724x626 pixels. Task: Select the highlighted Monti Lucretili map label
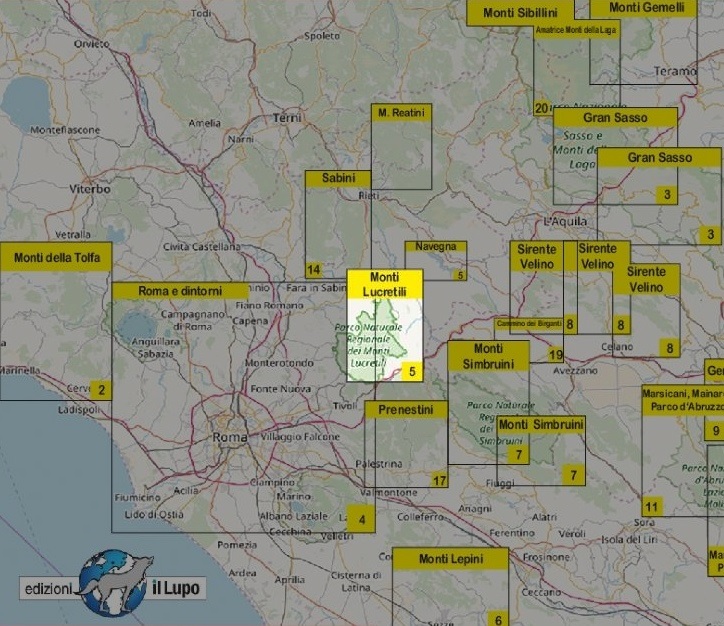(x=385, y=284)
